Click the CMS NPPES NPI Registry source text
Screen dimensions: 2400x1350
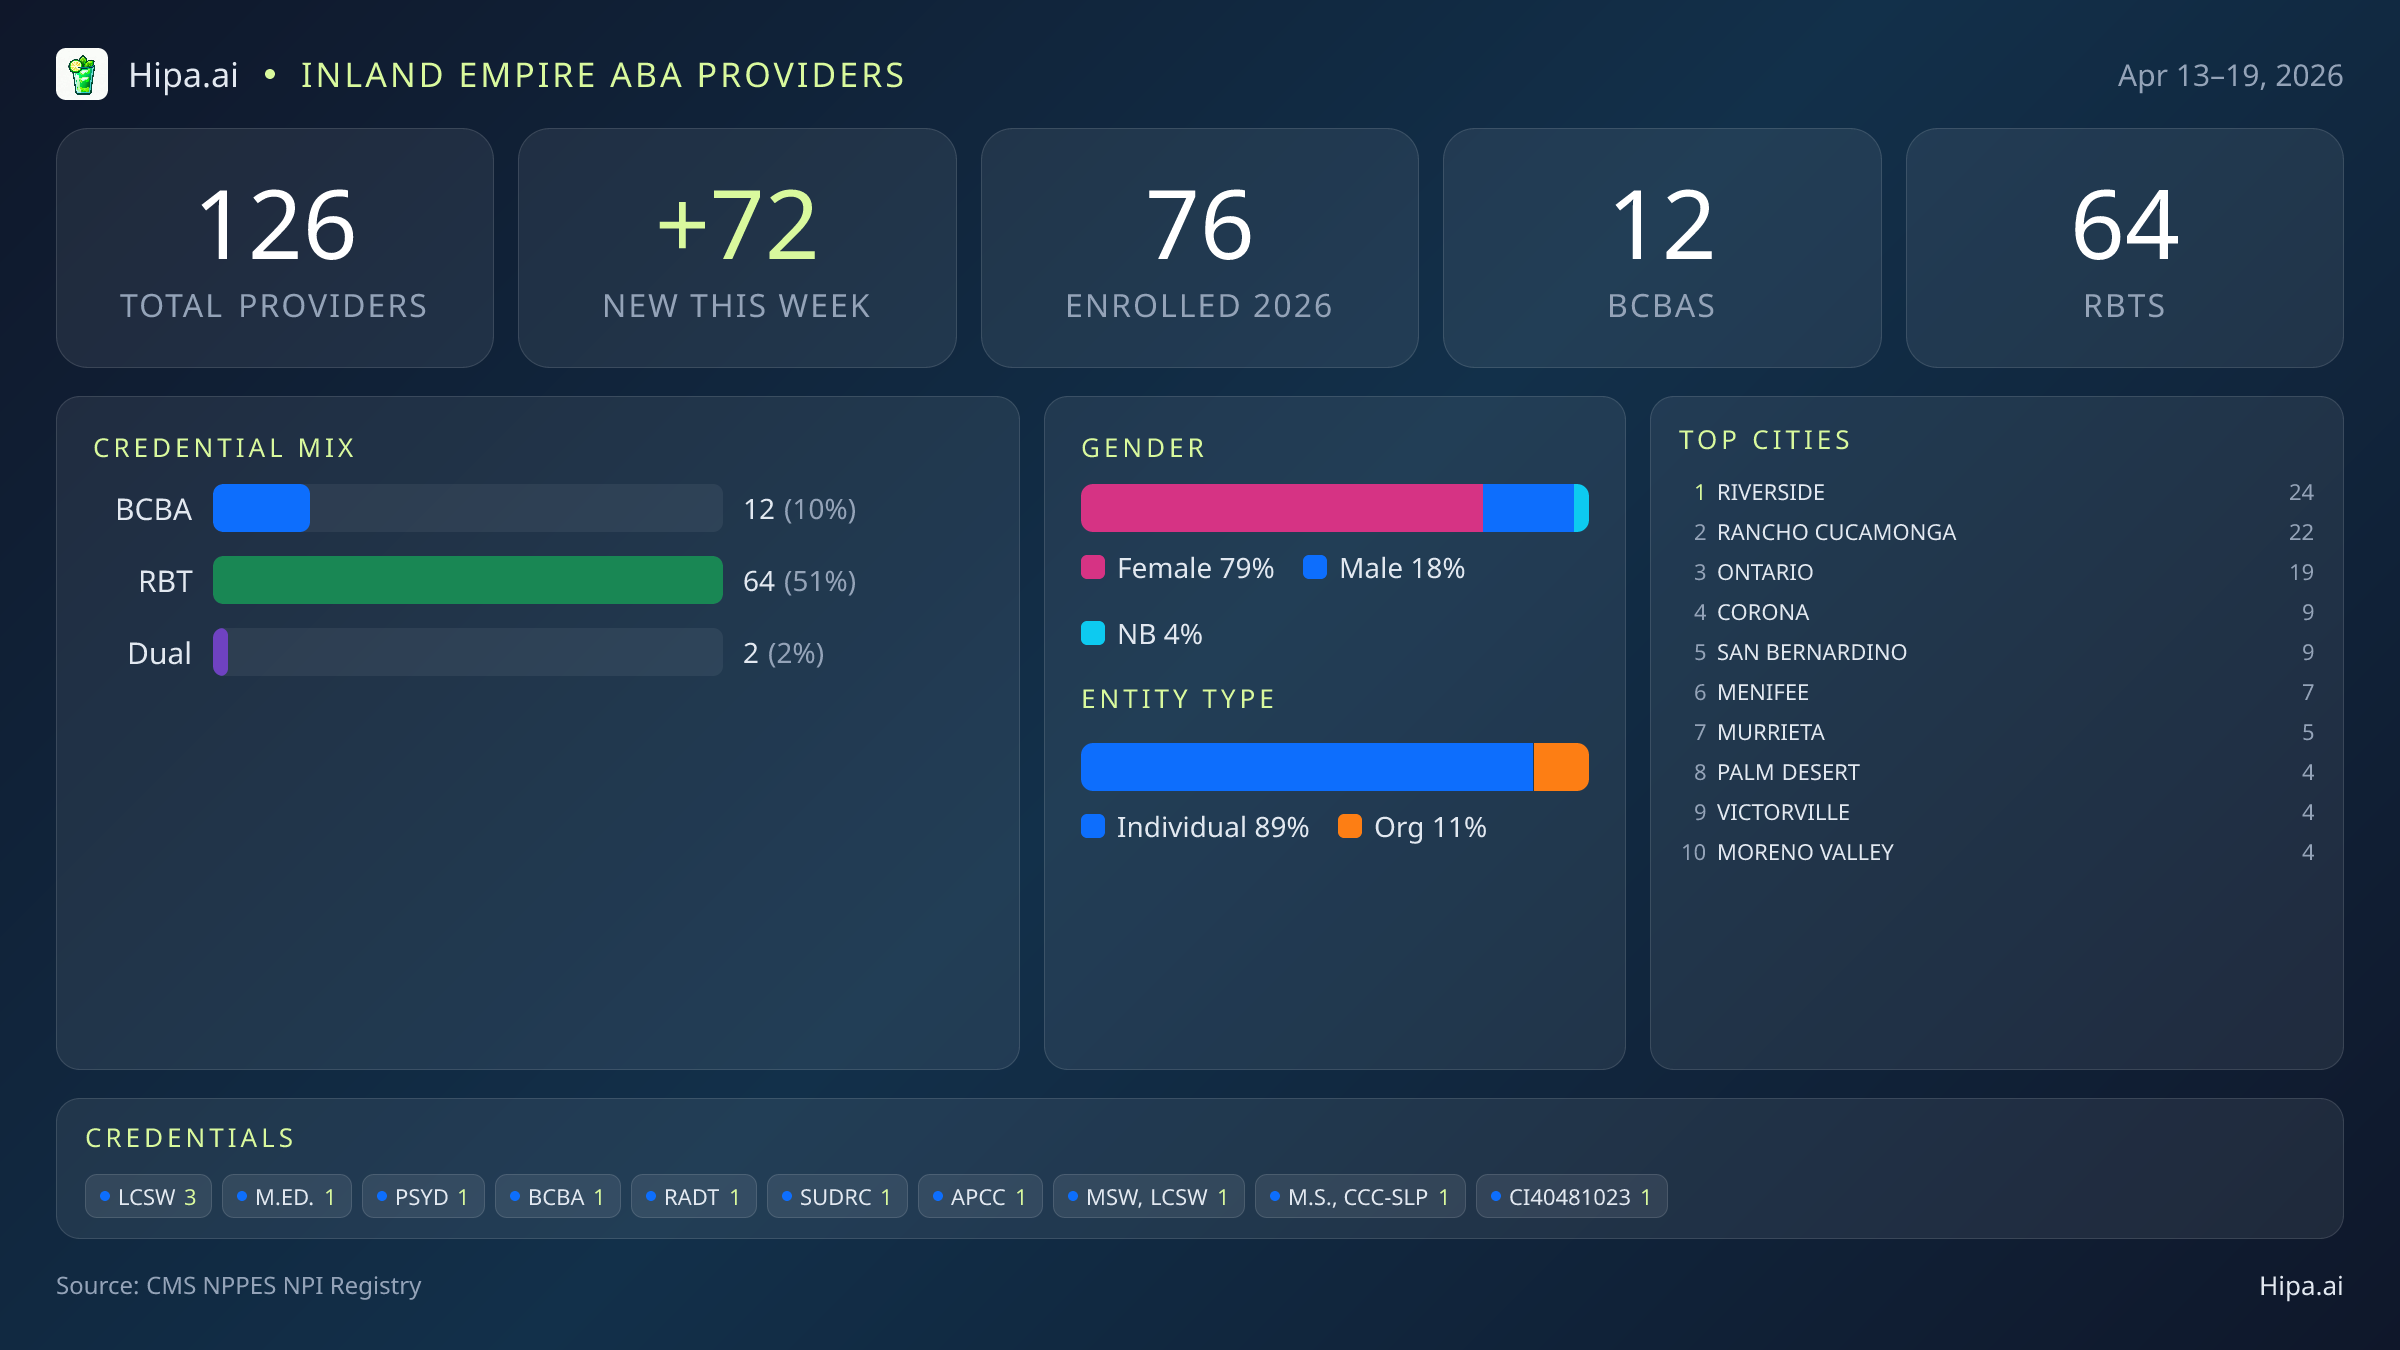pos(239,1286)
